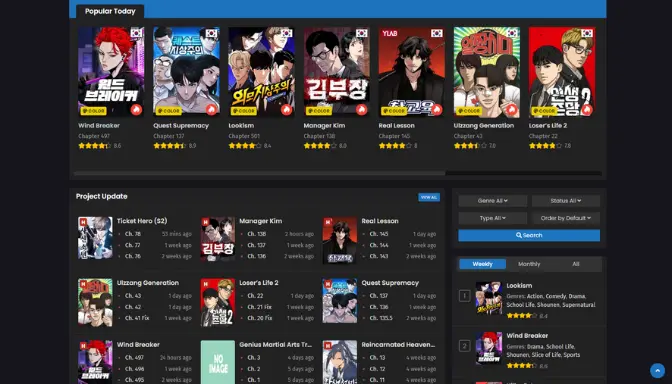Switch to the All ranking tab
The height and width of the screenshot is (384, 672).
576,264
